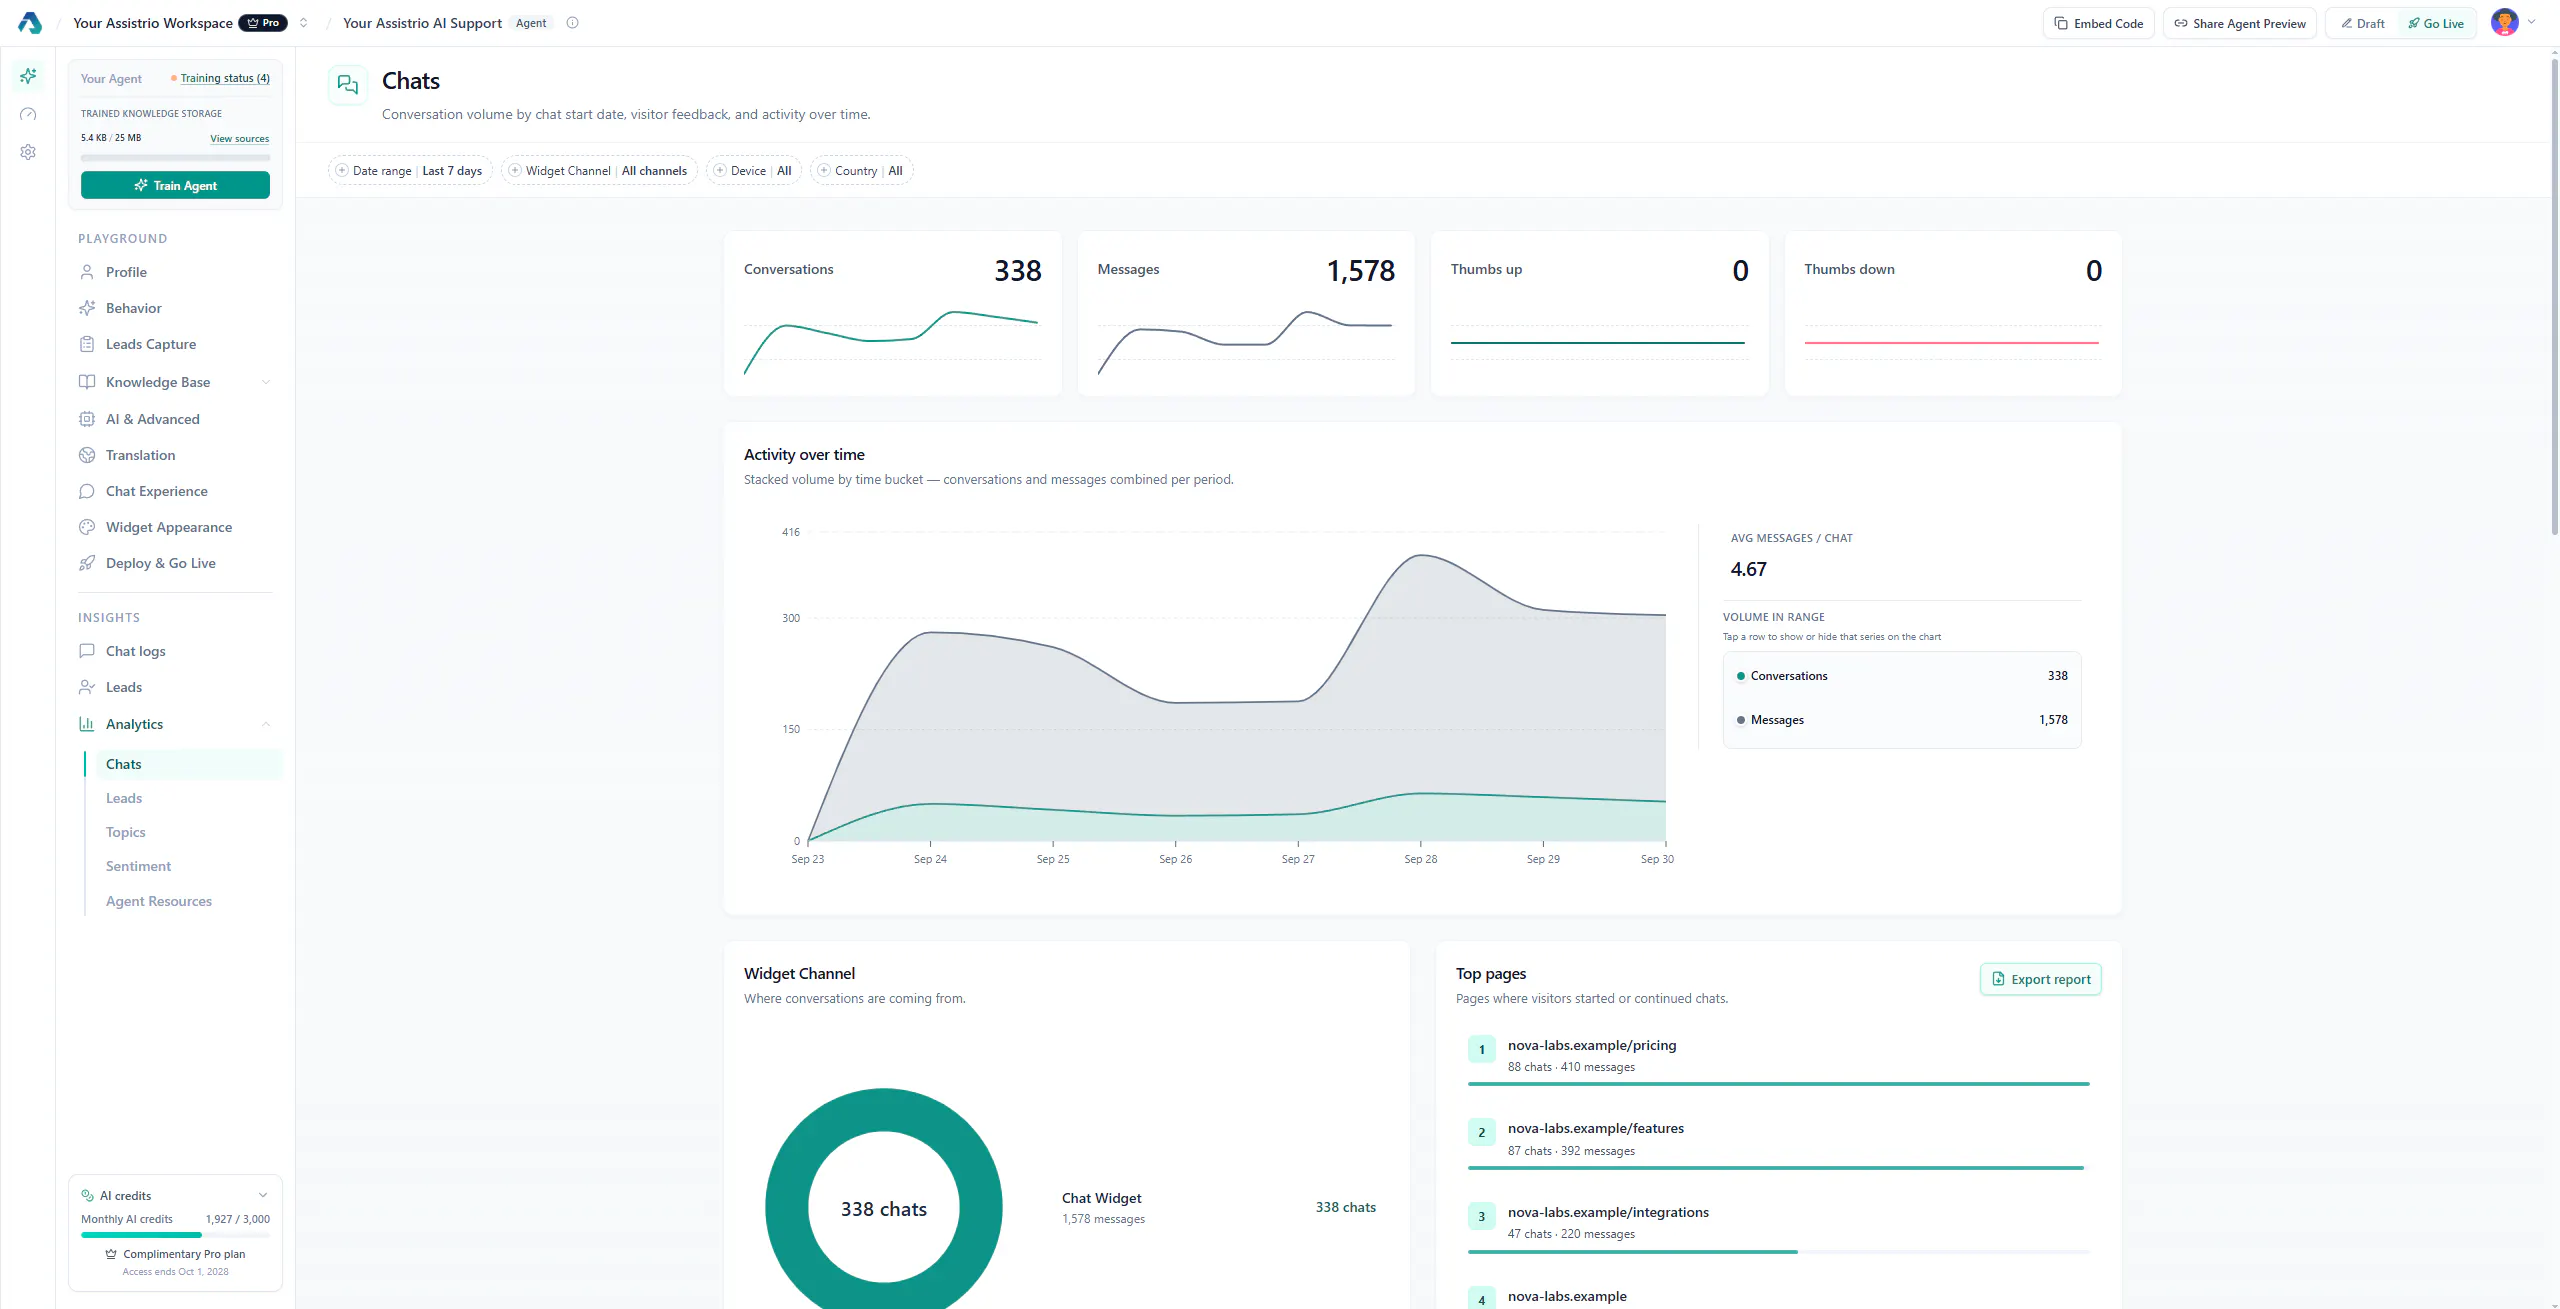Image resolution: width=2560 pixels, height=1309 pixels.
Task: Open AI & Advanced in the sidebar
Action: click(175, 419)
